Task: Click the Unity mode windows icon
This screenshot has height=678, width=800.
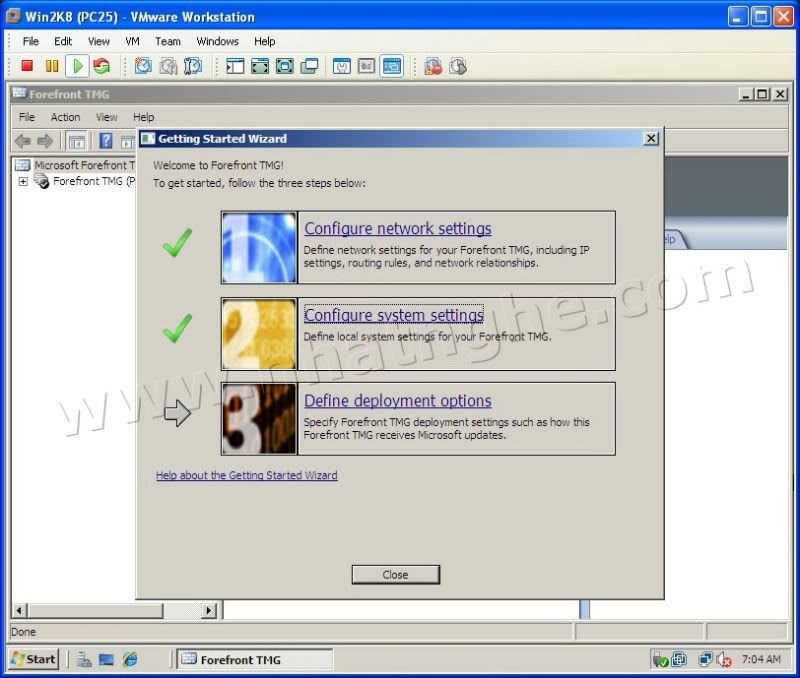Action: tap(309, 66)
